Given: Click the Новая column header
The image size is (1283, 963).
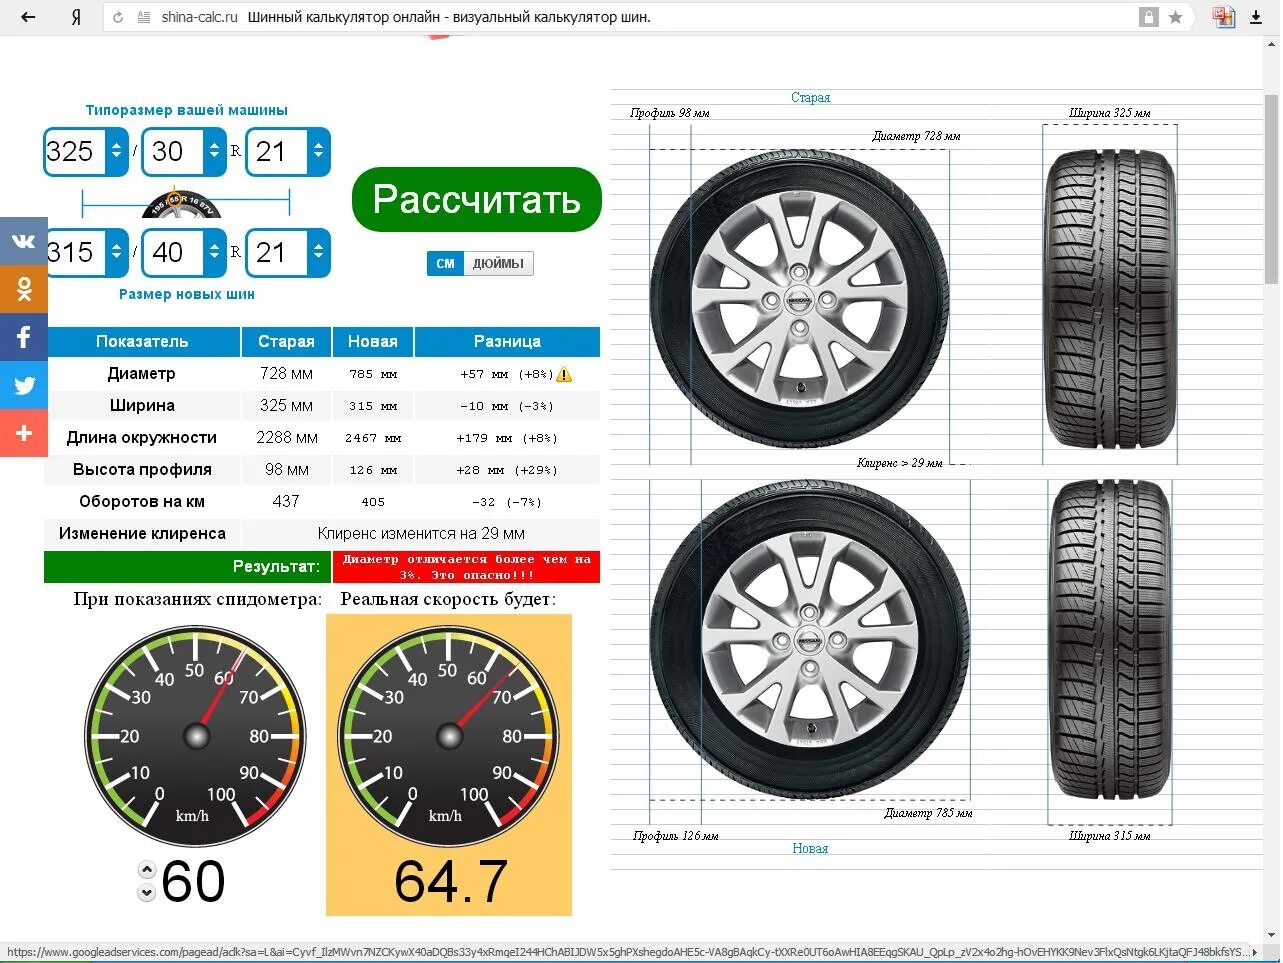Looking at the screenshot, I should 373,341.
